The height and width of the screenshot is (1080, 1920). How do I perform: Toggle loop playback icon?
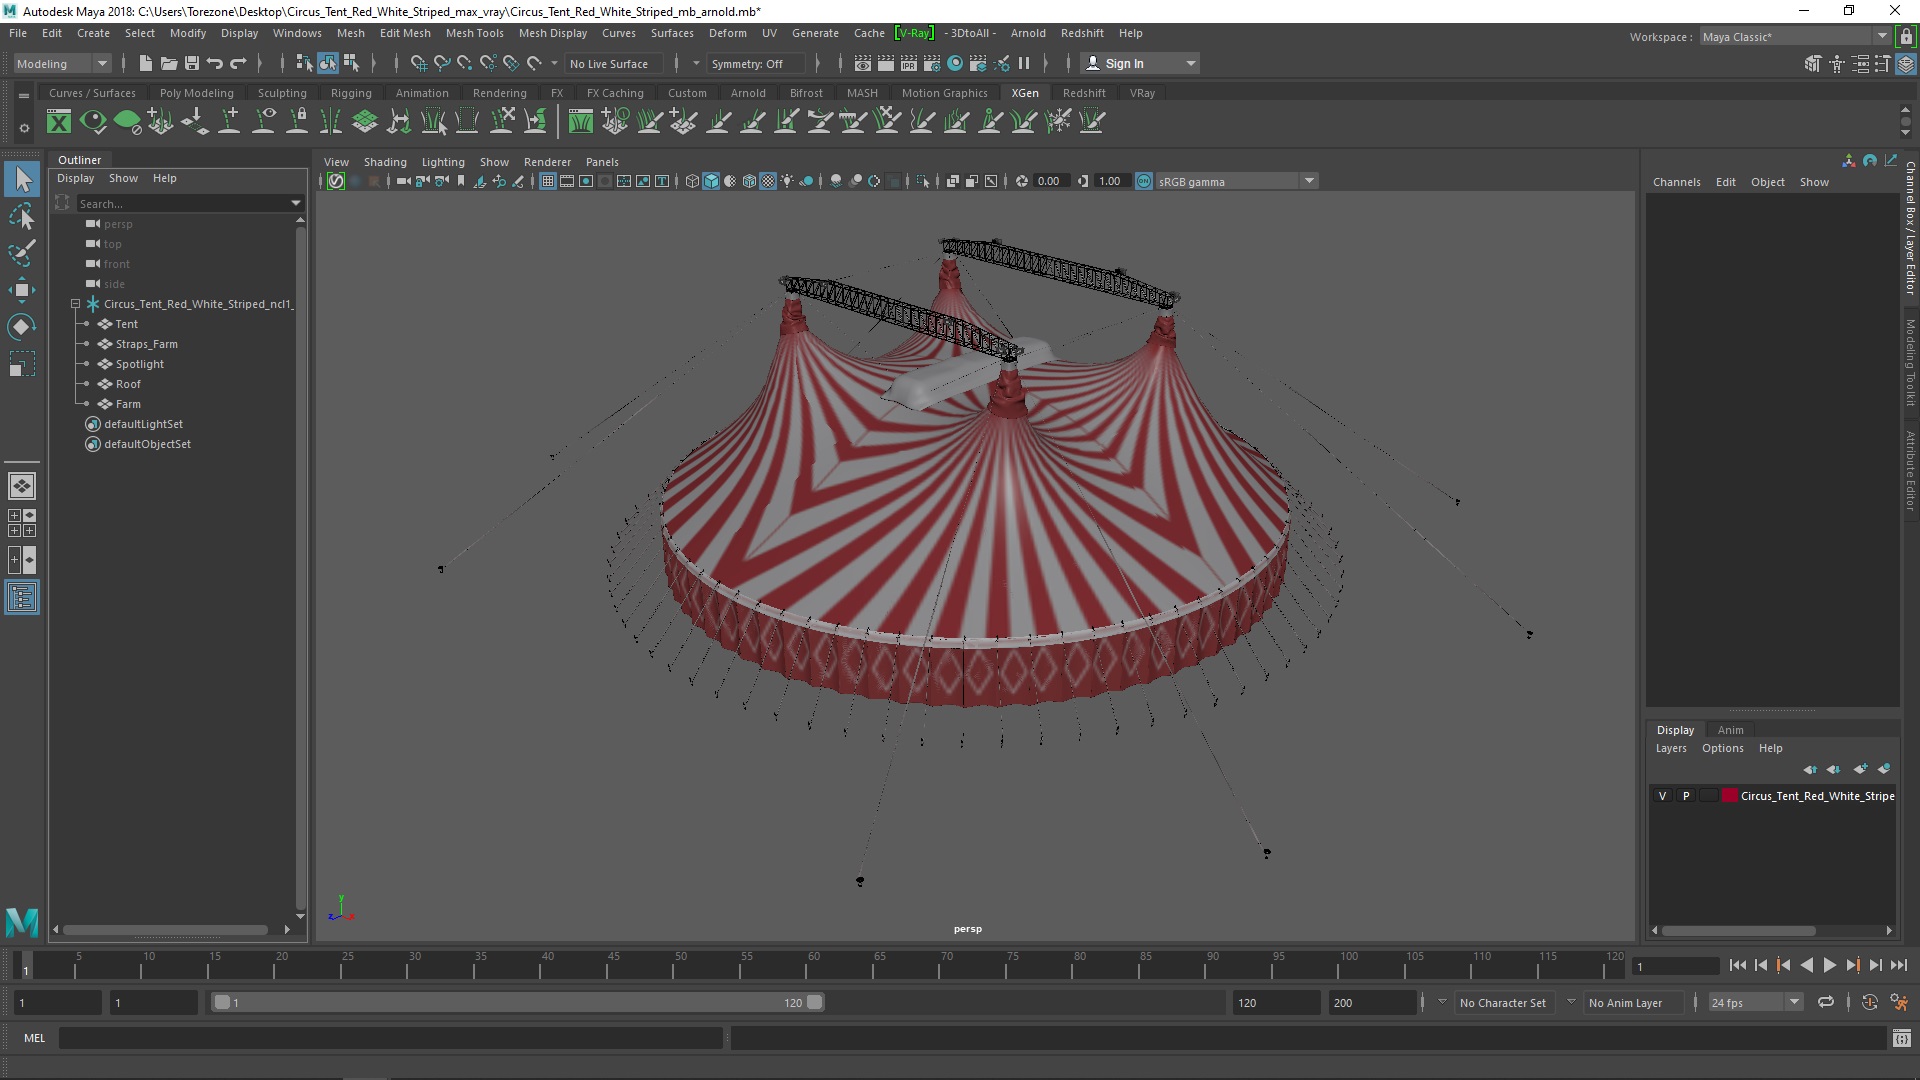[x=1826, y=1002]
